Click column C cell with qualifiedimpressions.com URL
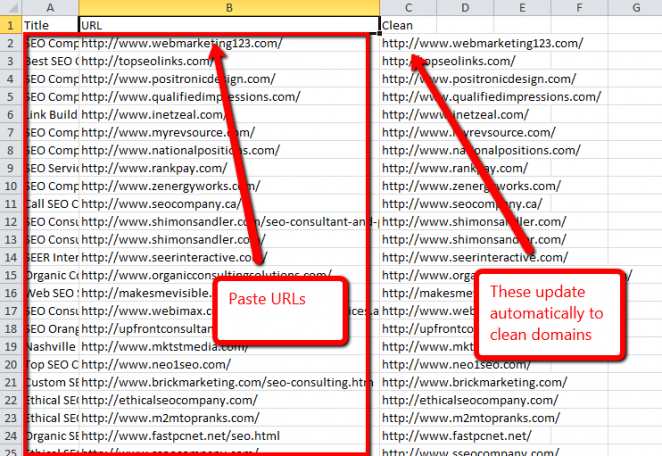The width and height of the screenshot is (662, 456). tap(408, 97)
